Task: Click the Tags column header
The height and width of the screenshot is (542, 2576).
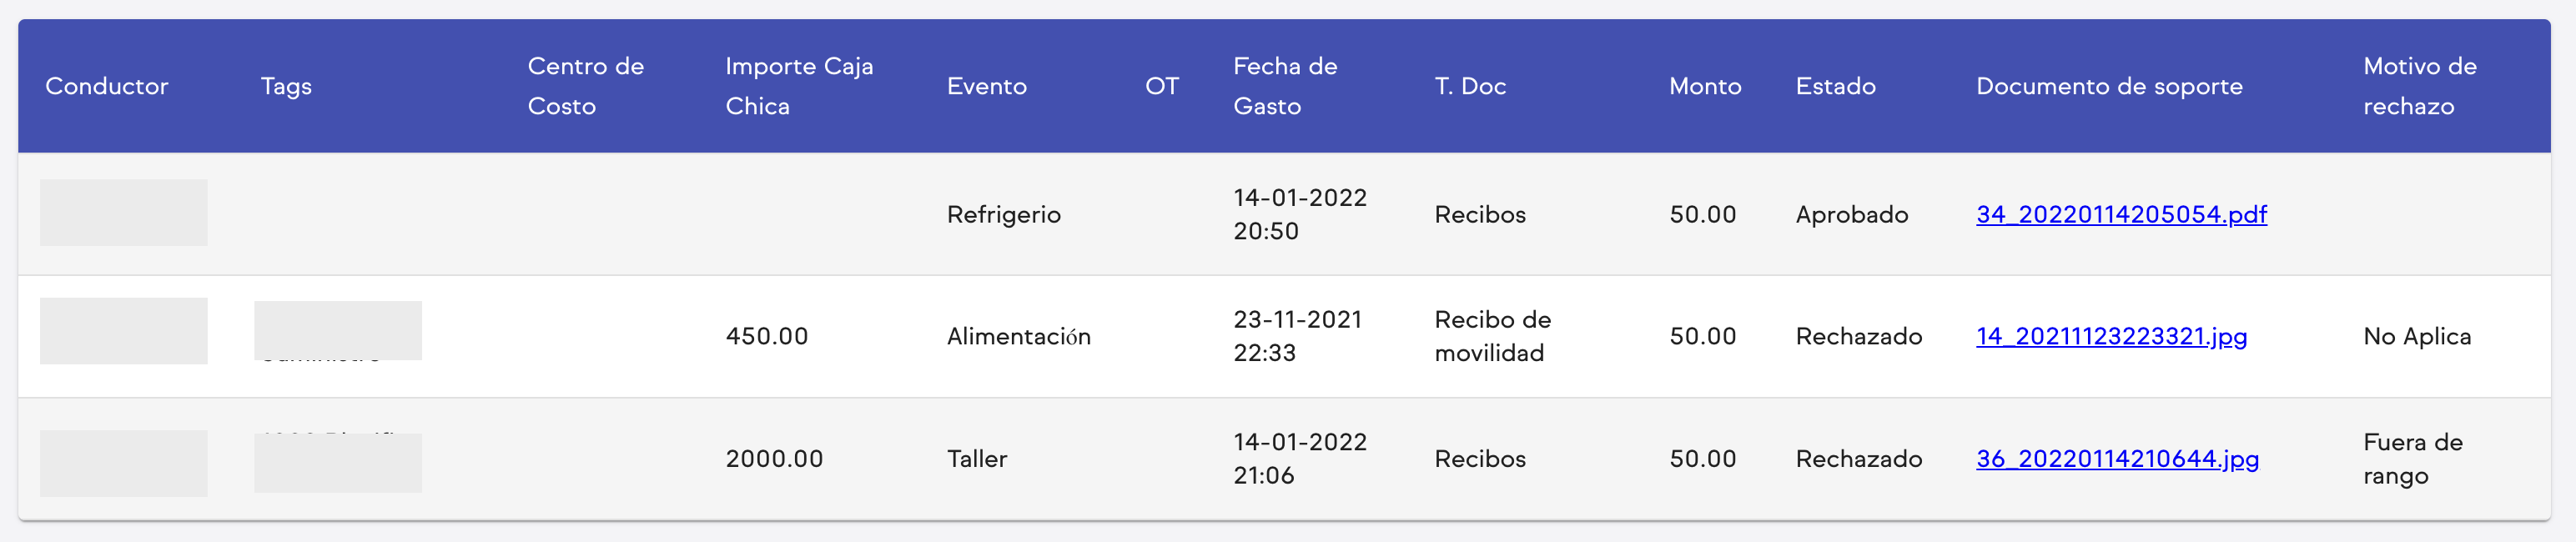Action: click(286, 86)
